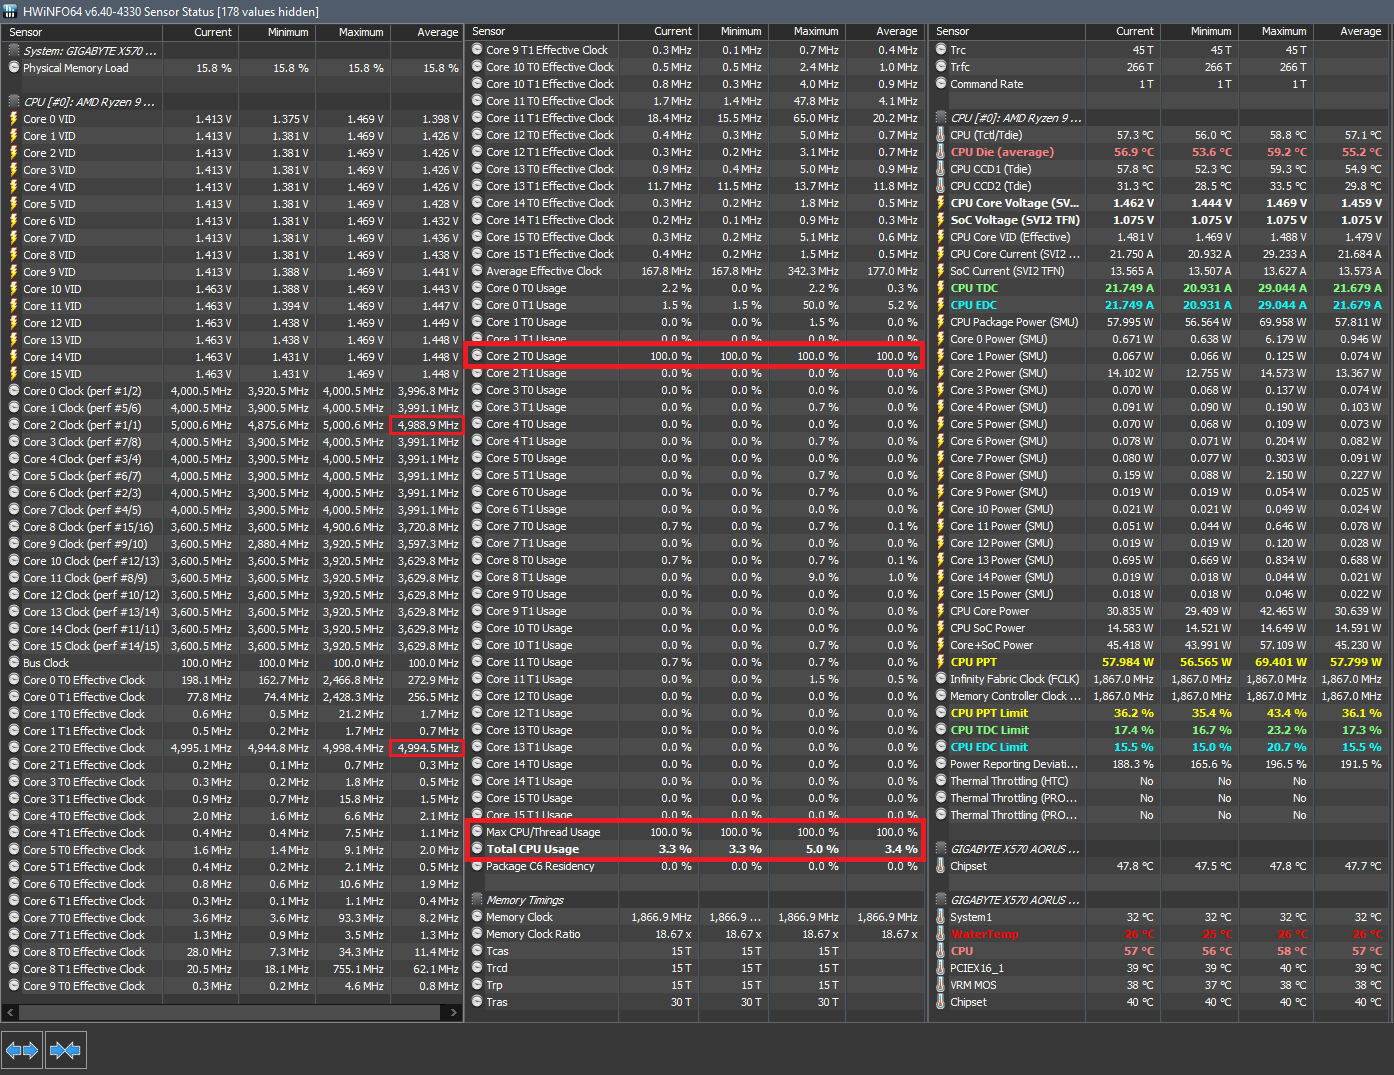The height and width of the screenshot is (1075, 1394).
Task: Click the Memory Timings group icon
Action: tap(477, 900)
